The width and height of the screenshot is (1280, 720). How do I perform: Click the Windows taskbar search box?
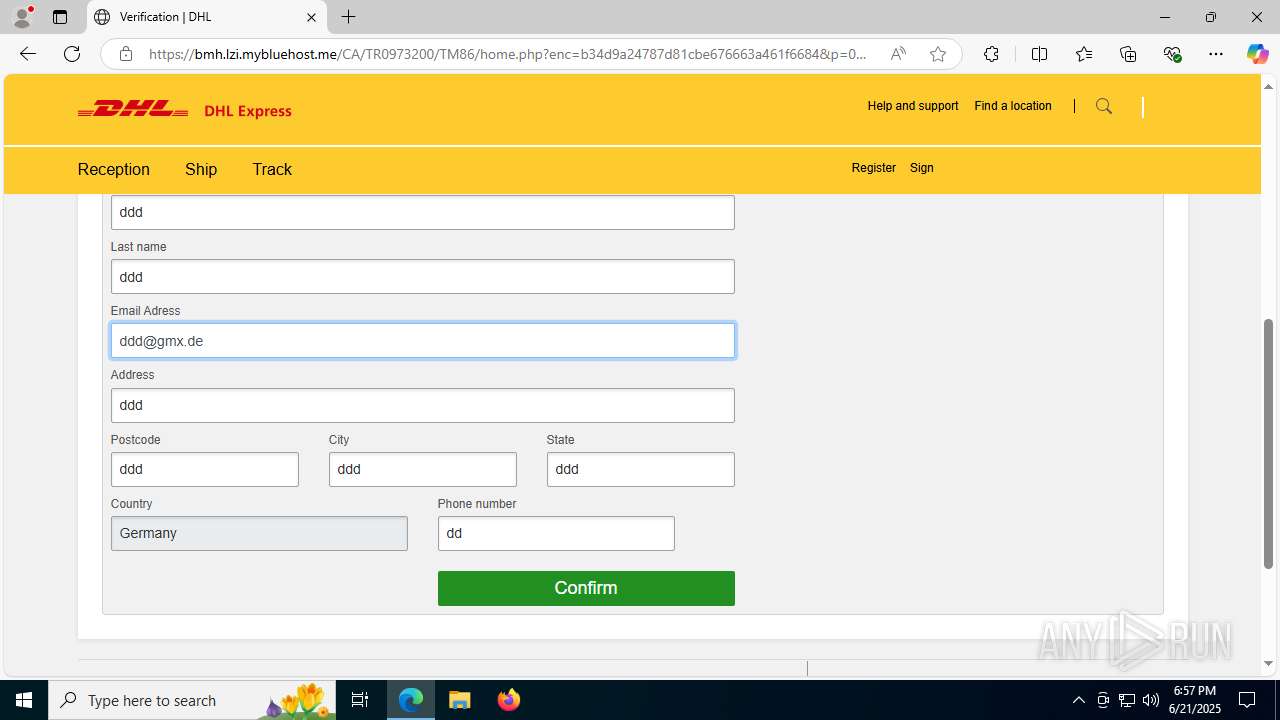tap(192, 700)
